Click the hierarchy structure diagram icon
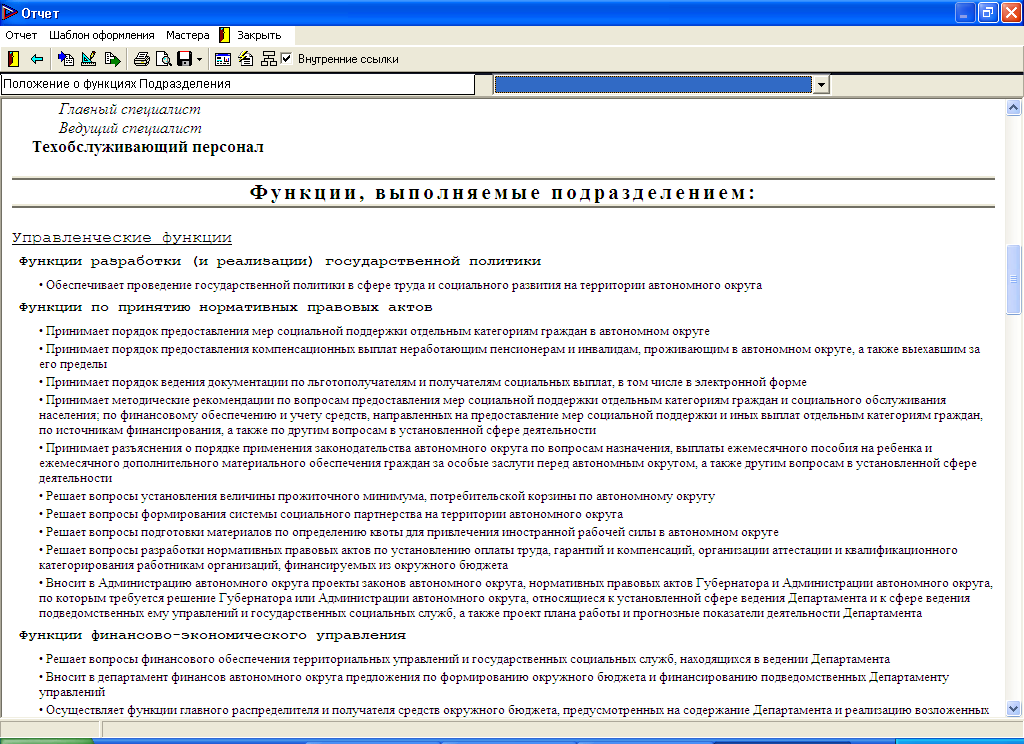1024x744 pixels. (x=268, y=59)
